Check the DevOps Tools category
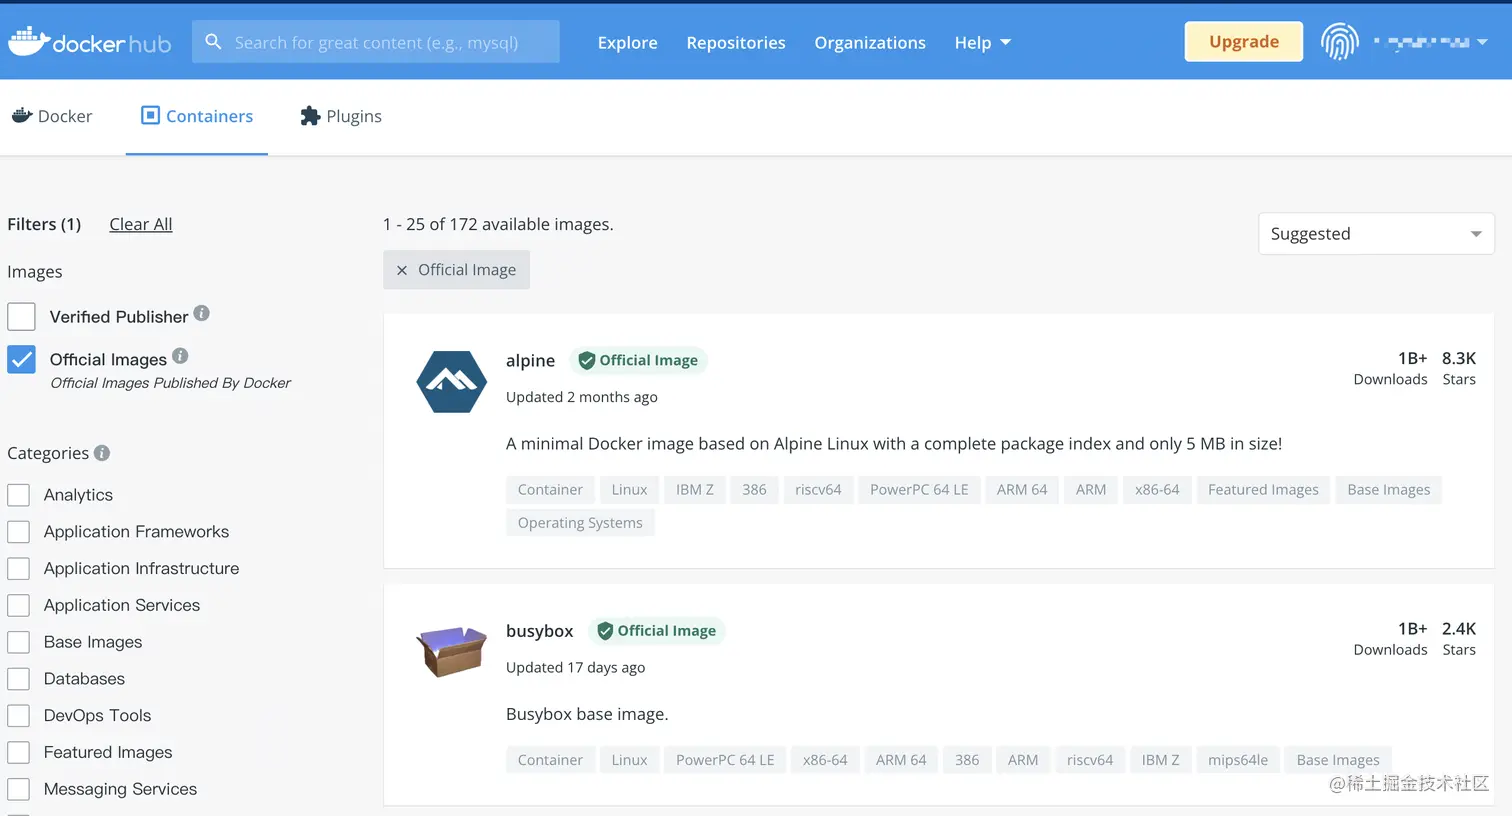Screen dimensions: 1512x816 19,716
